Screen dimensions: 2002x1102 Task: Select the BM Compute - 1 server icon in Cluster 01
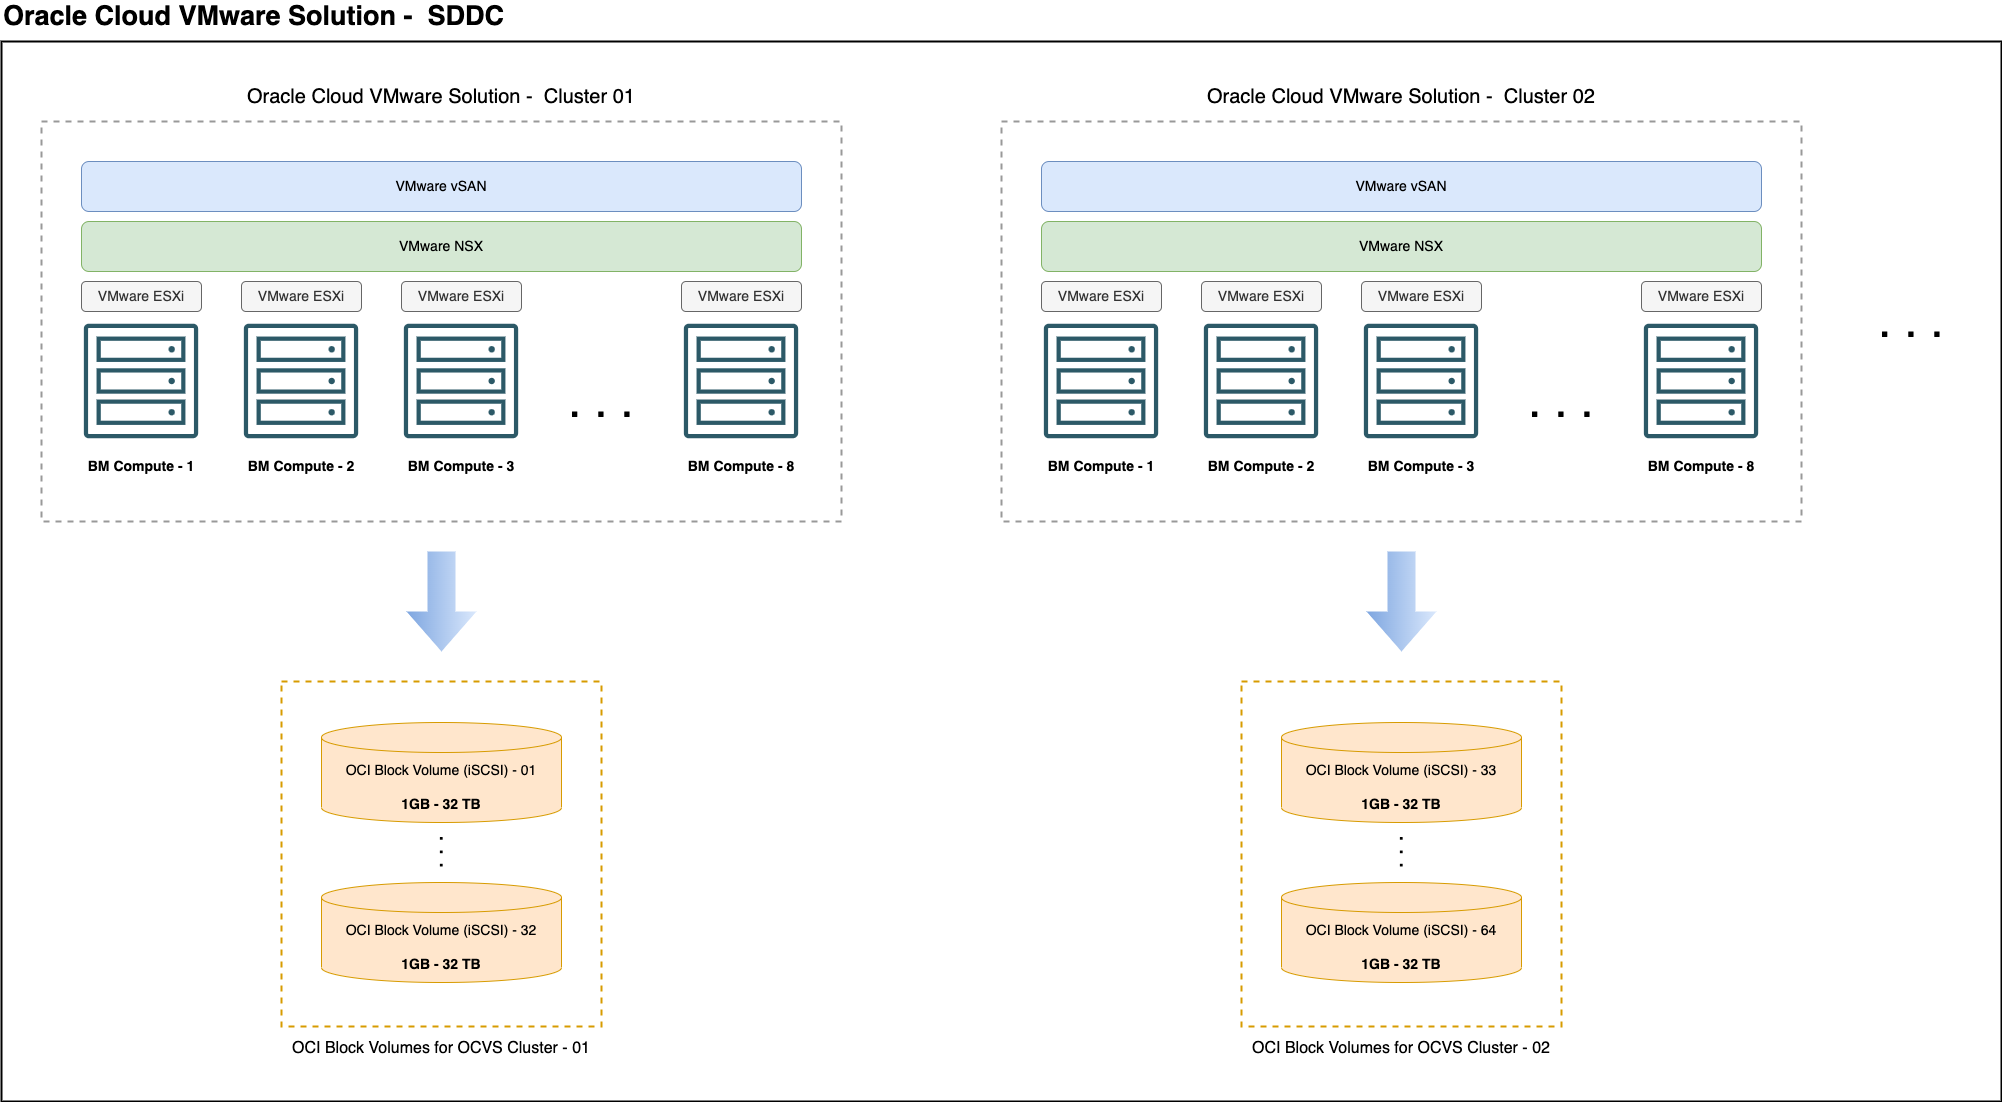point(140,380)
